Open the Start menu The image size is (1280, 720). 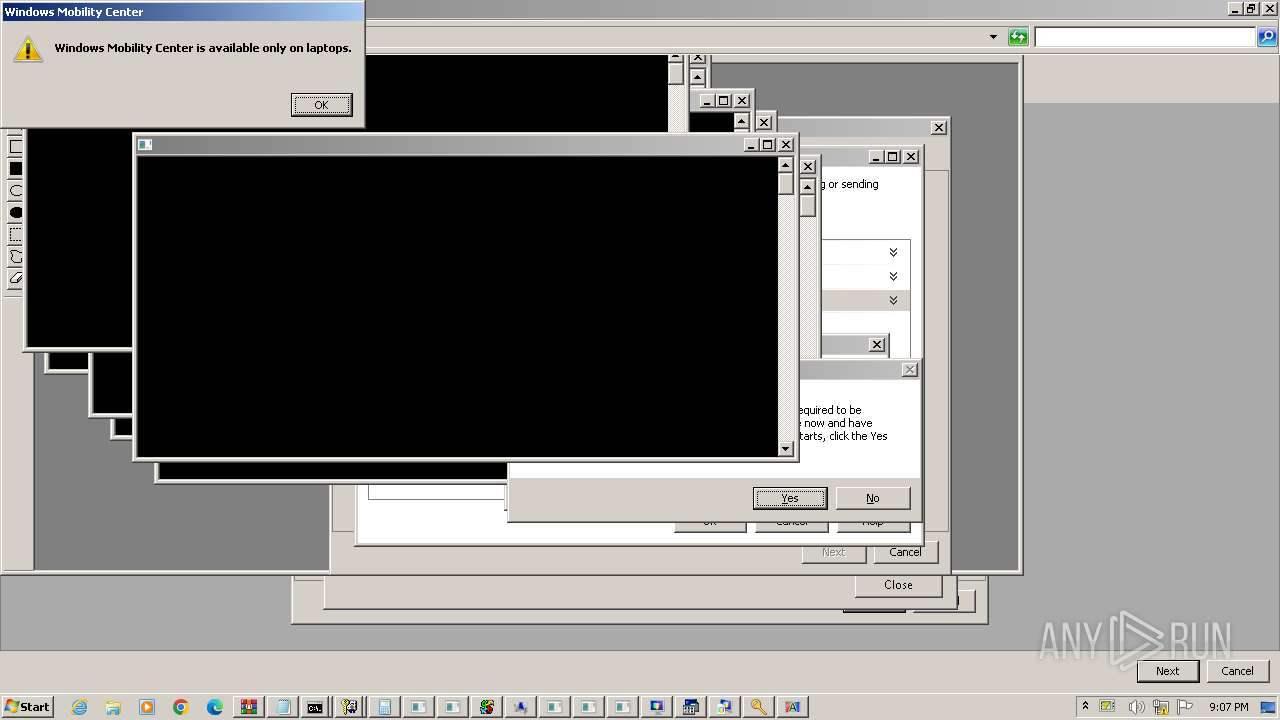pyautogui.click(x=27, y=706)
